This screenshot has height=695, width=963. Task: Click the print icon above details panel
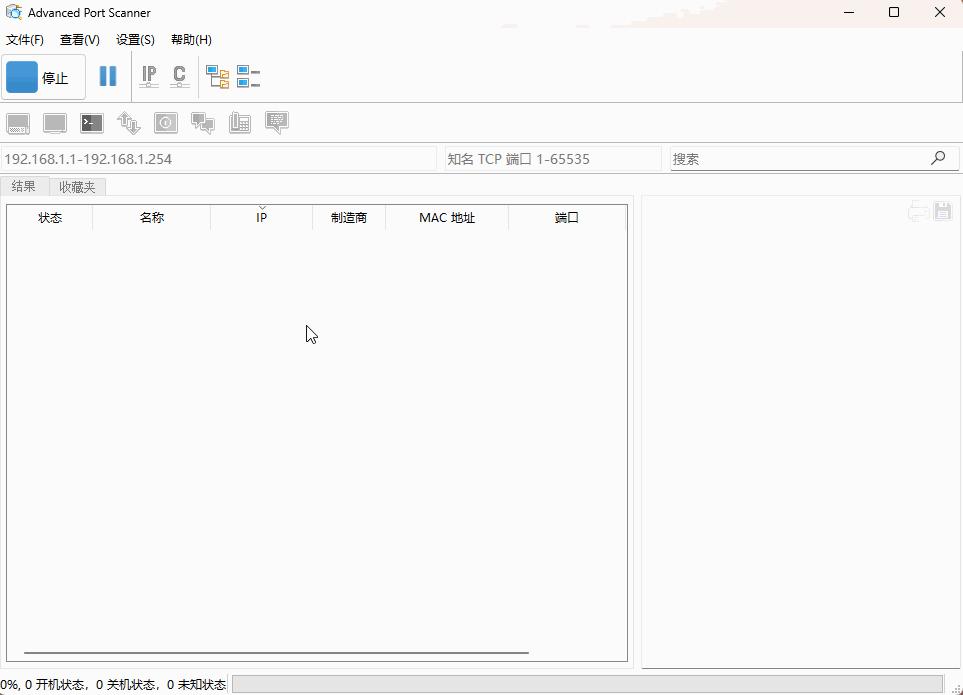pyautogui.click(x=917, y=210)
